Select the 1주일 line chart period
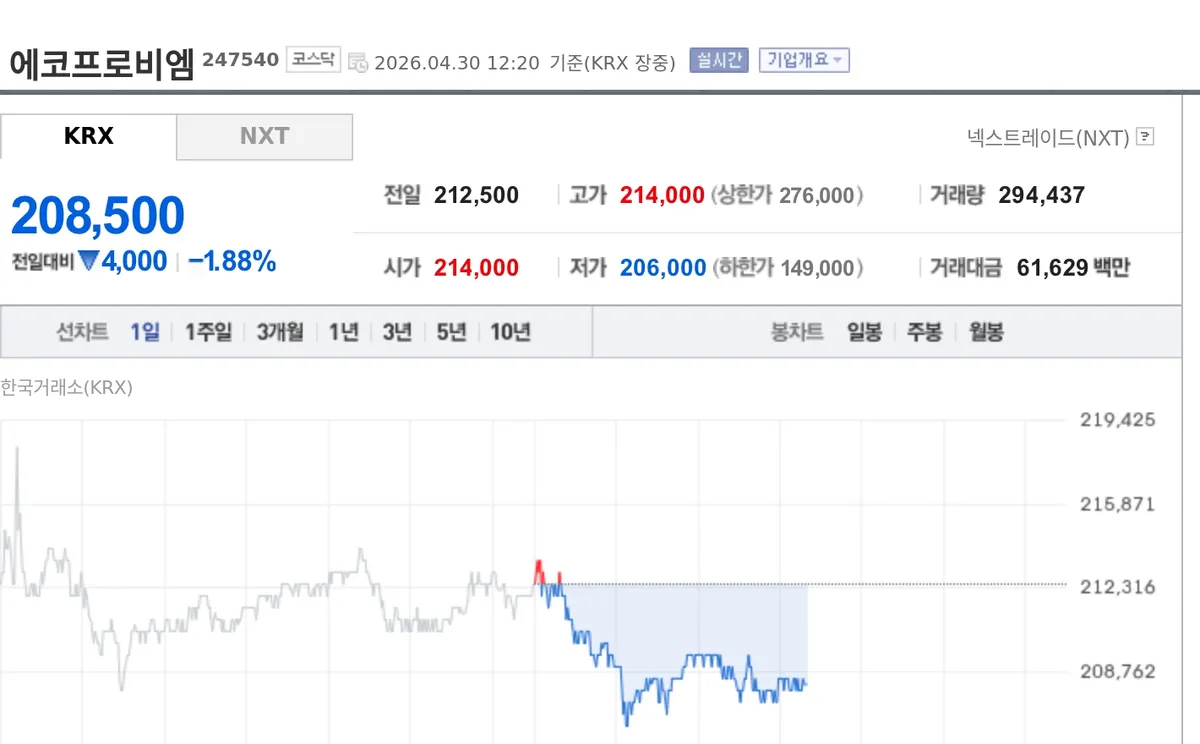Viewport: 1200px width, 744px height. [x=208, y=332]
